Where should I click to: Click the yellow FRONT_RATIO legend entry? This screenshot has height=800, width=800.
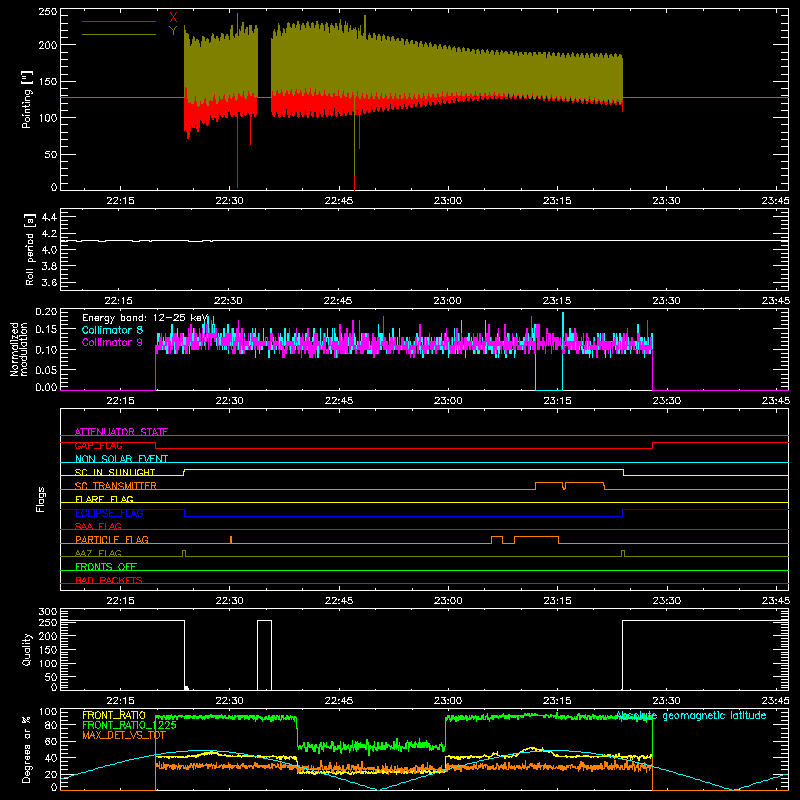[114, 715]
